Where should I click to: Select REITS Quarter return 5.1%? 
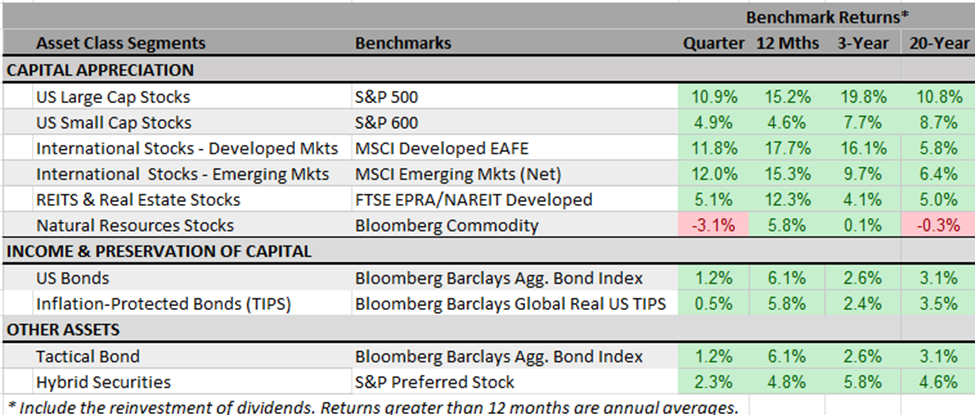(x=714, y=200)
